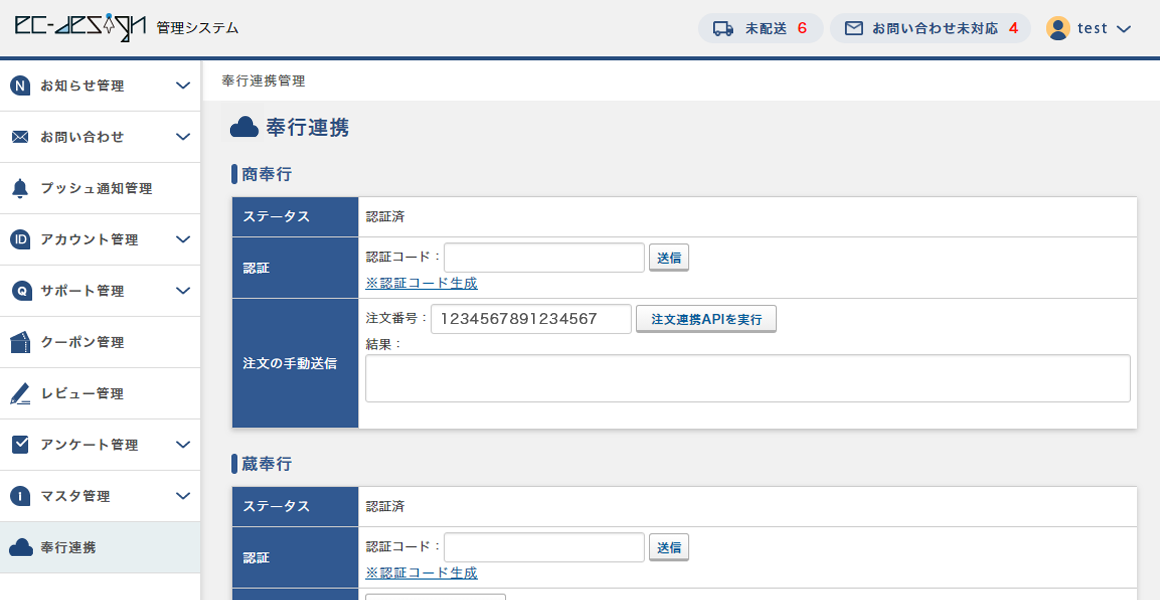The height and width of the screenshot is (600, 1160).
Task: Click the mail icon beside お問い合わせ
Action: tap(20, 137)
